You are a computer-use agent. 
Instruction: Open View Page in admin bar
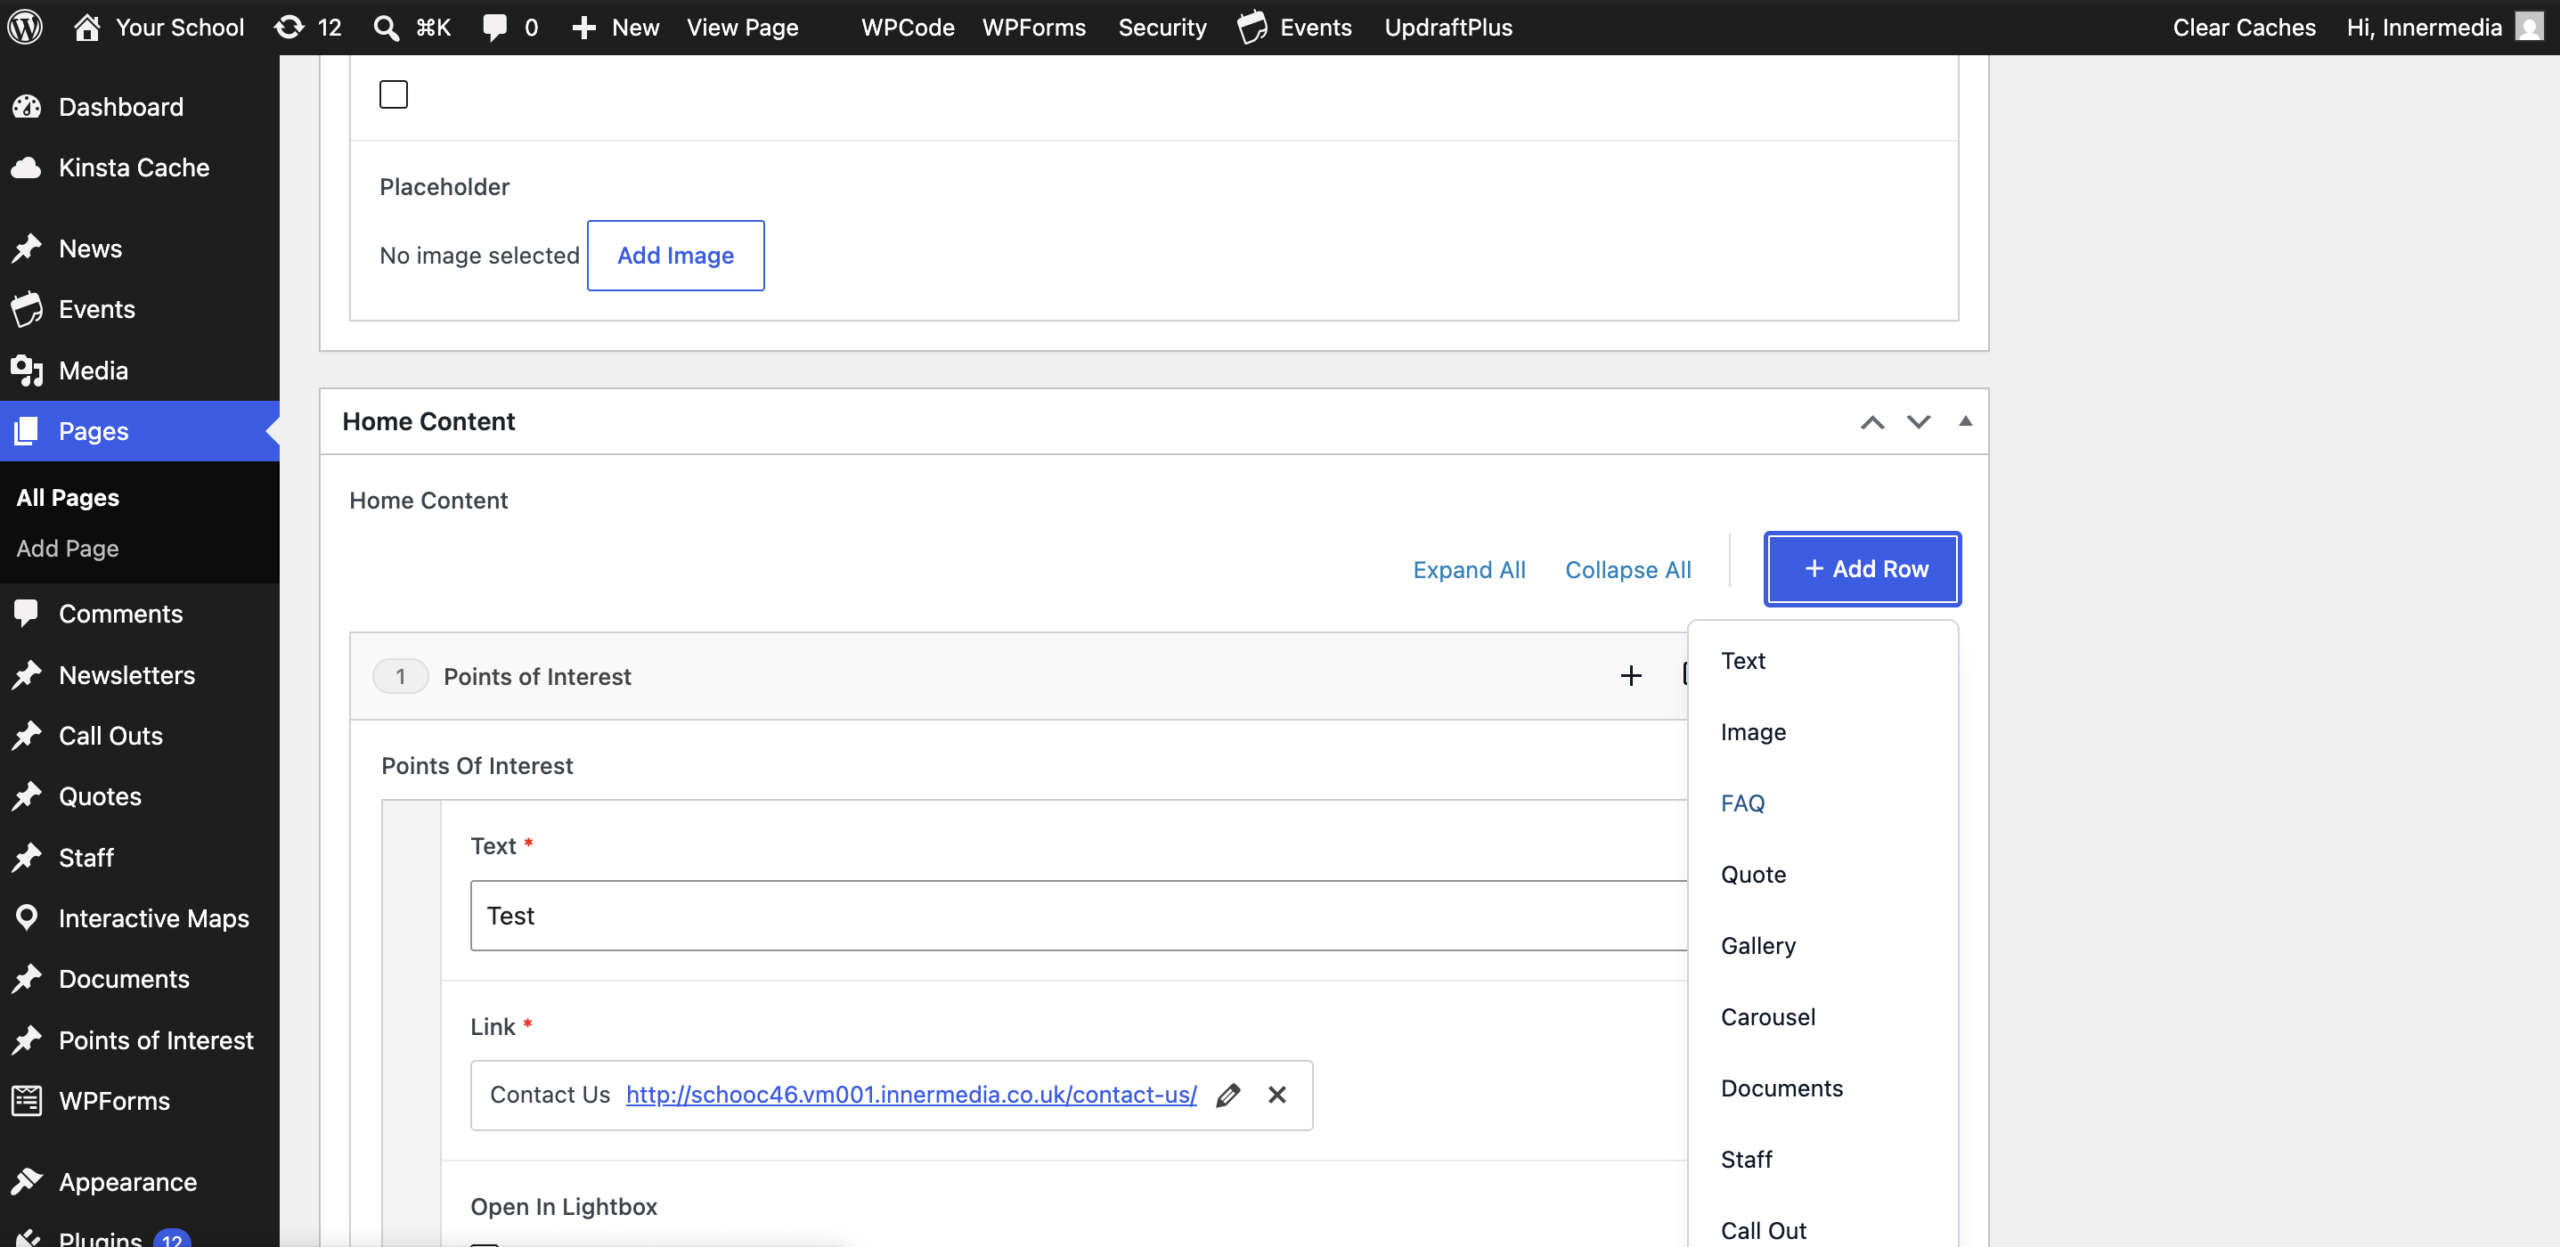click(742, 27)
